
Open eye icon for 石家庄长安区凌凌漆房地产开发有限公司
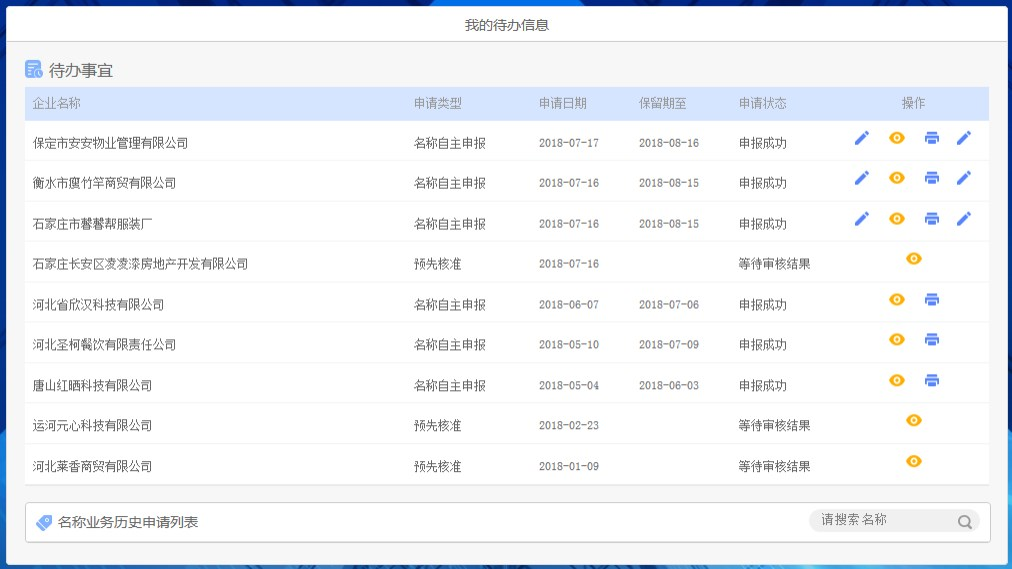tap(913, 259)
